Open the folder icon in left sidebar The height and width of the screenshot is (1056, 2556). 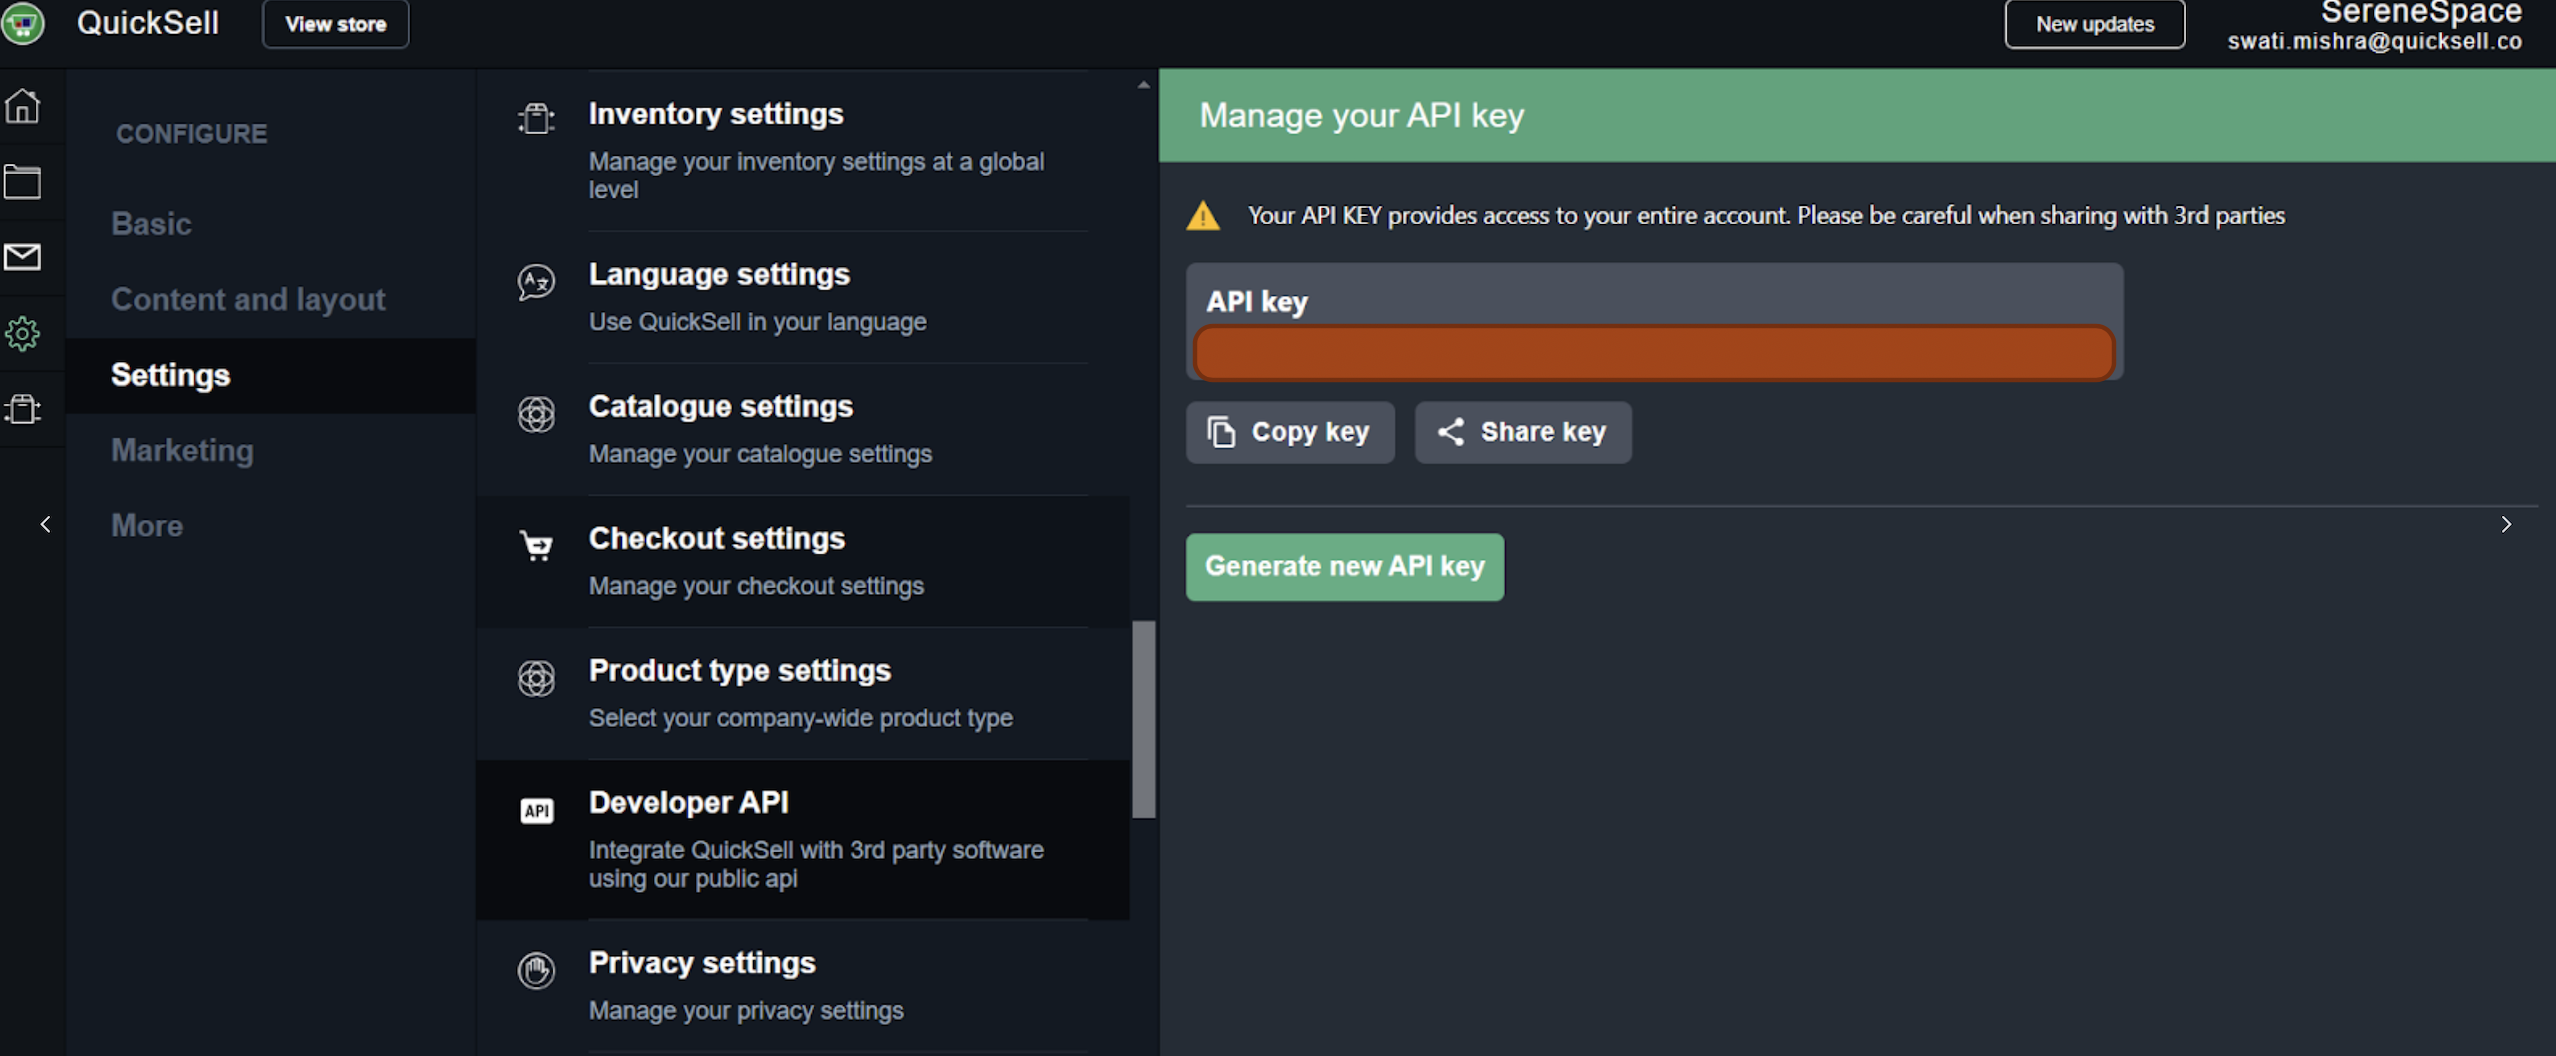(x=22, y=182)
